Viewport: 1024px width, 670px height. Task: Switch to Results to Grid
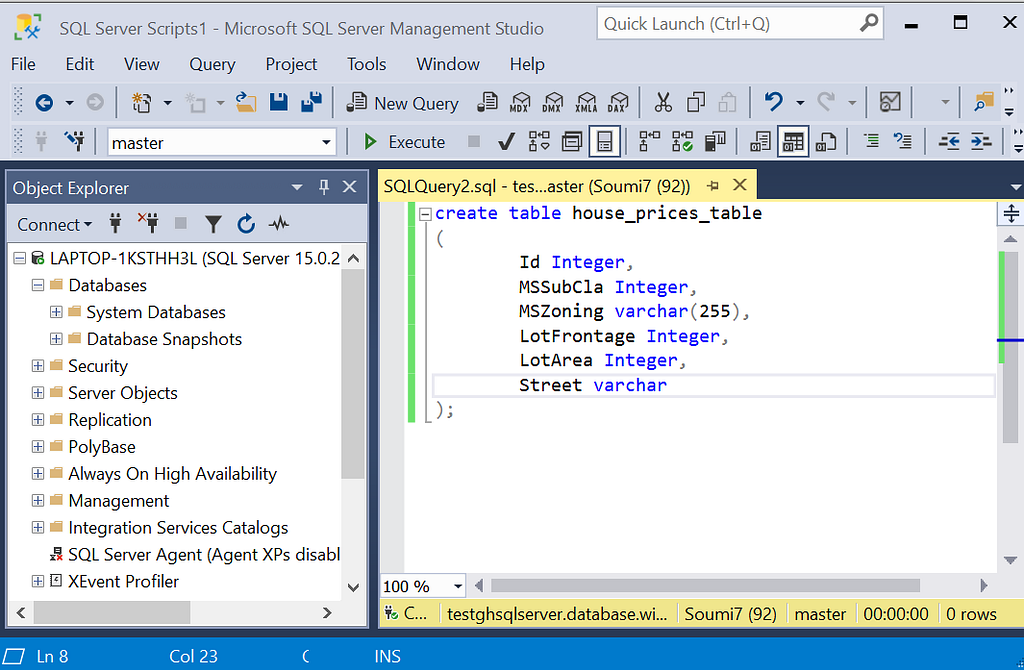[x=793, y=141]
